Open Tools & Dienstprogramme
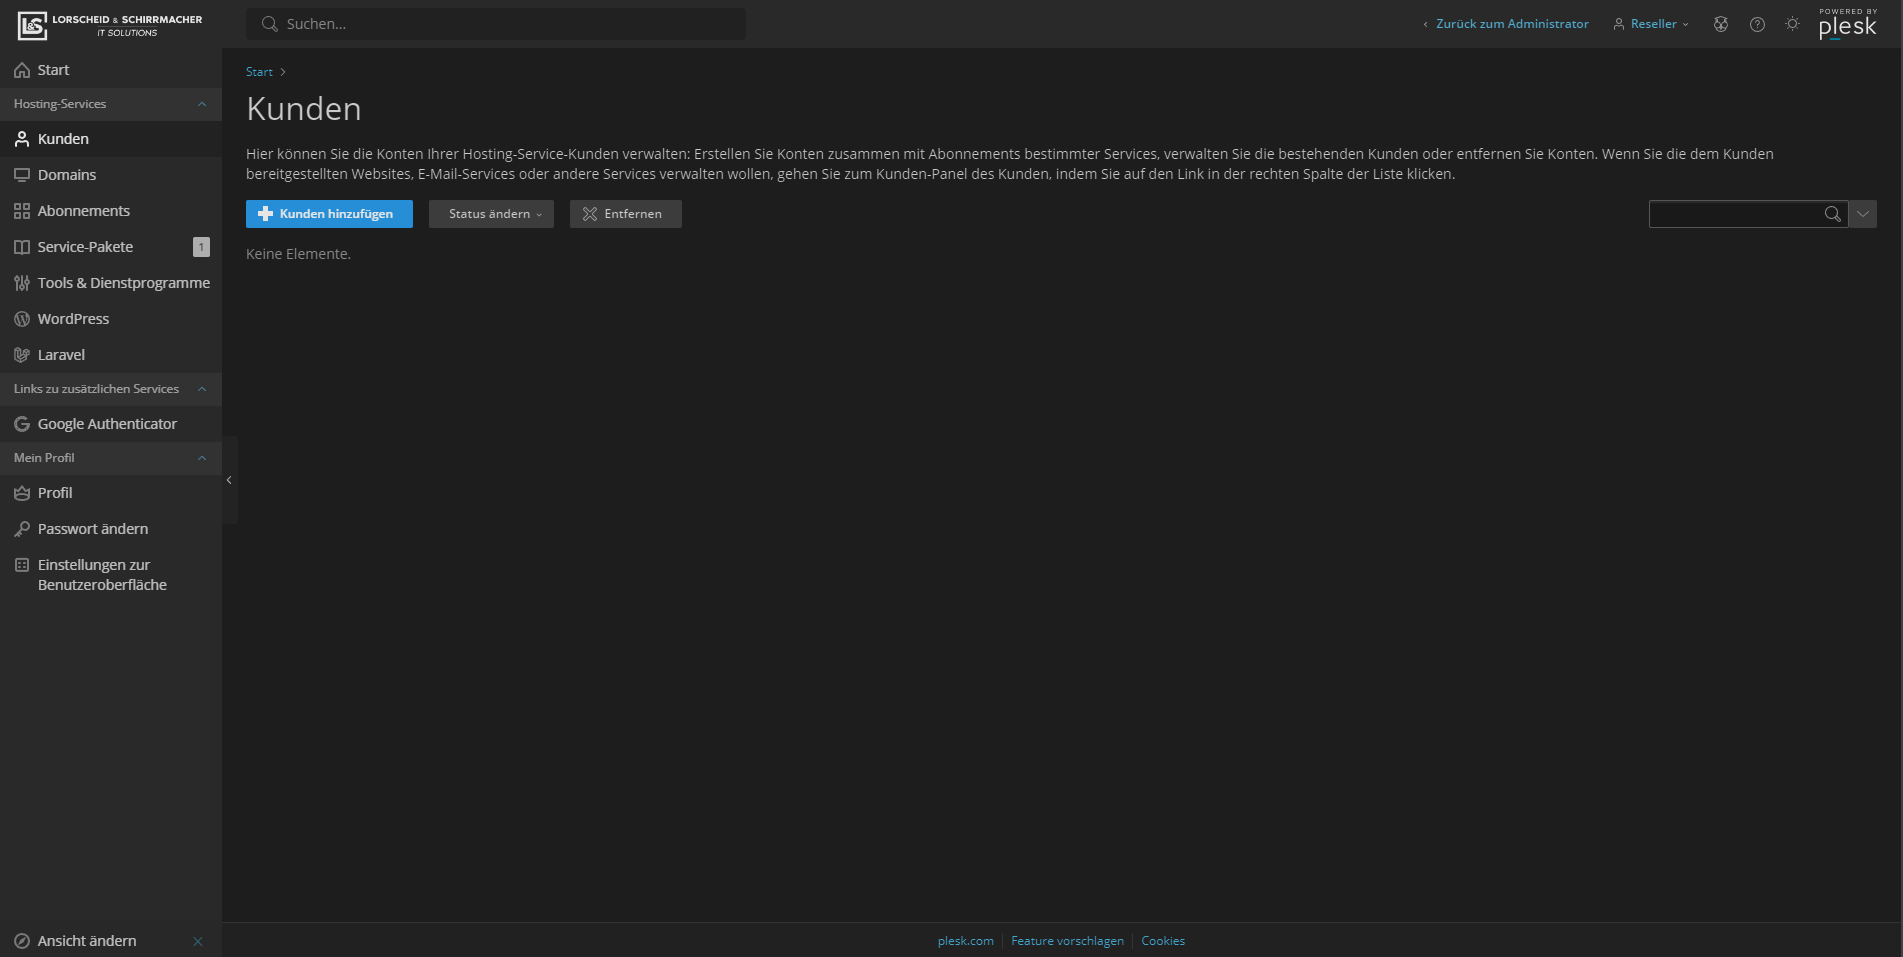 point(123,283)
